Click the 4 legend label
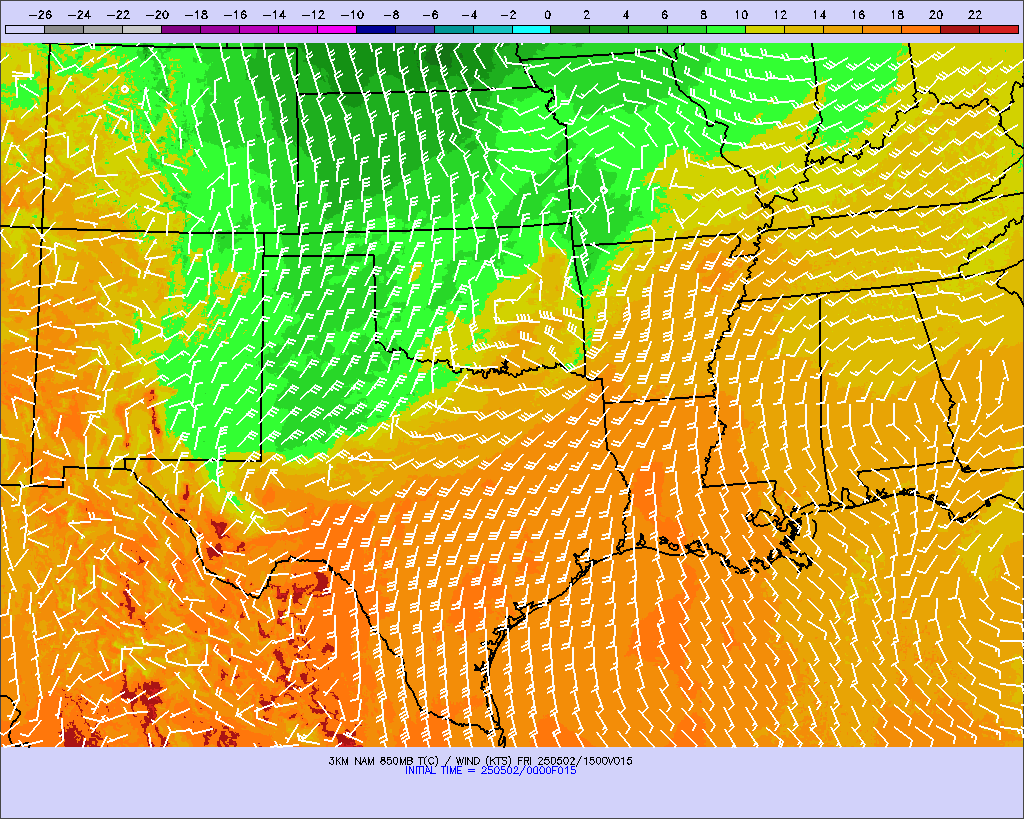Screen dimensions: 1024x819 [x=625, y=15]
